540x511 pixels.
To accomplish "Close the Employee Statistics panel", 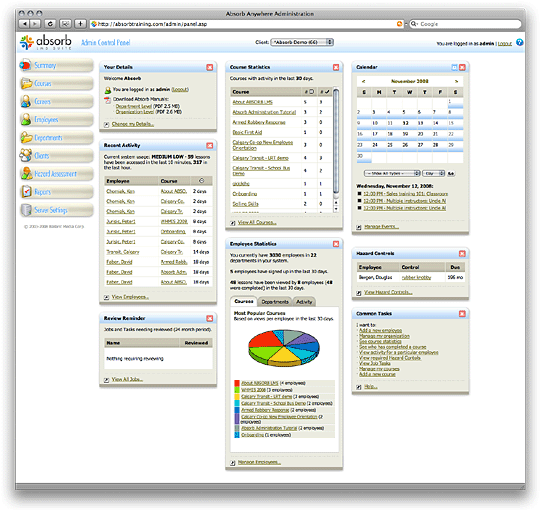I will click(x=336, y=244).
